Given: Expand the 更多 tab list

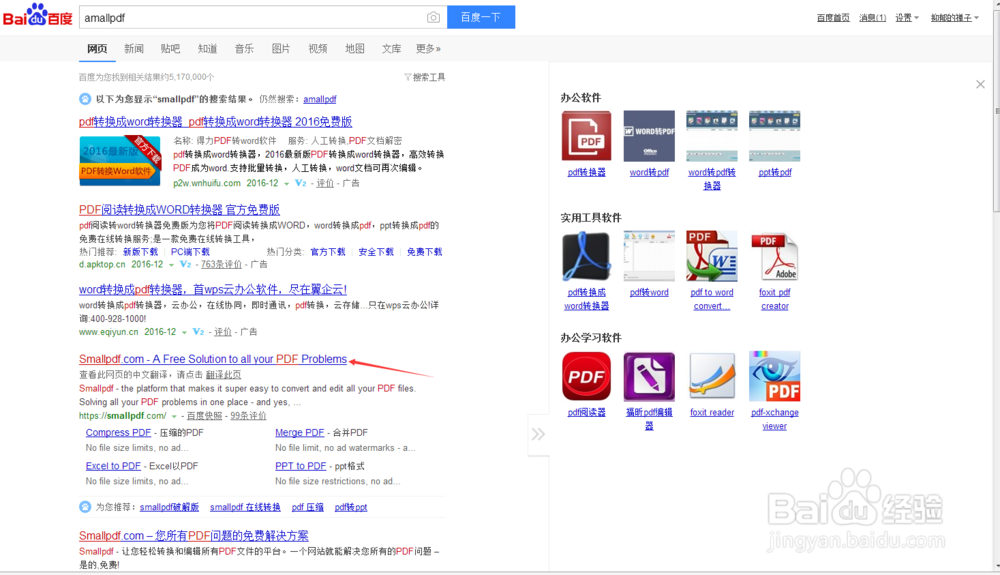Looking at the screenshot, I should tap(428, 48).
